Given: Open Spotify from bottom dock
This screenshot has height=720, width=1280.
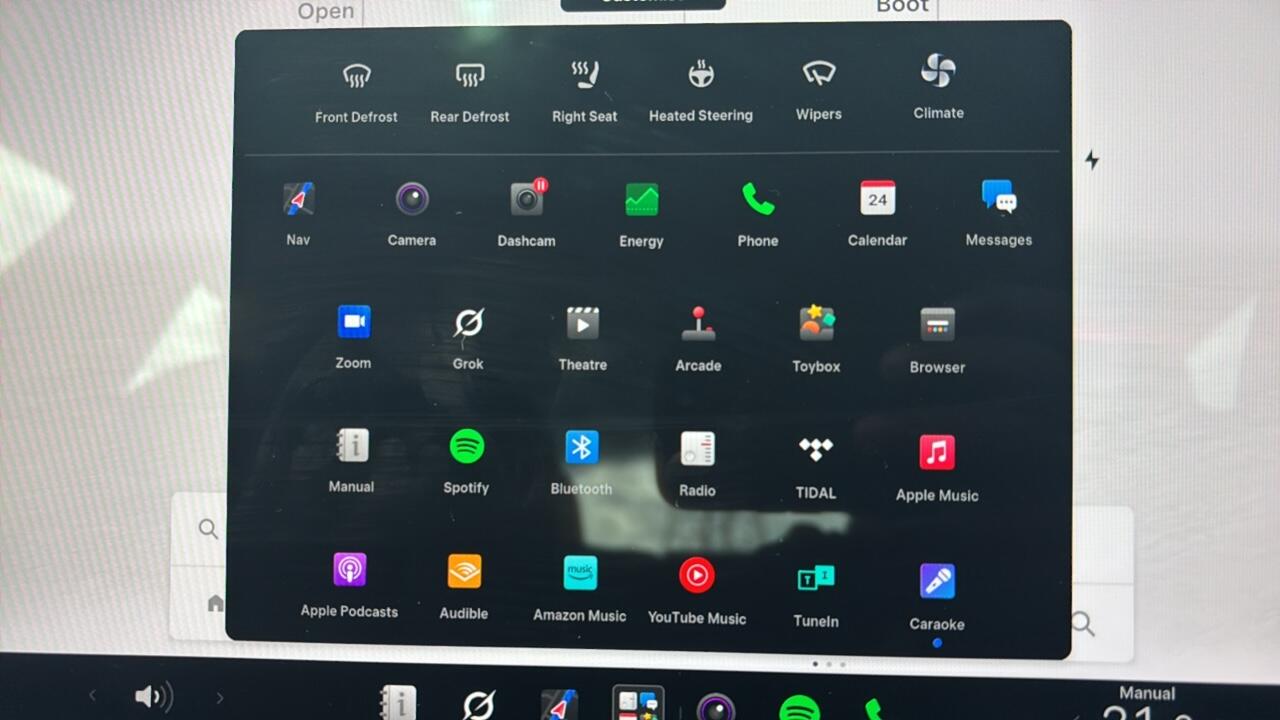Looking at the screenshot, I should (x=799, y=708).
